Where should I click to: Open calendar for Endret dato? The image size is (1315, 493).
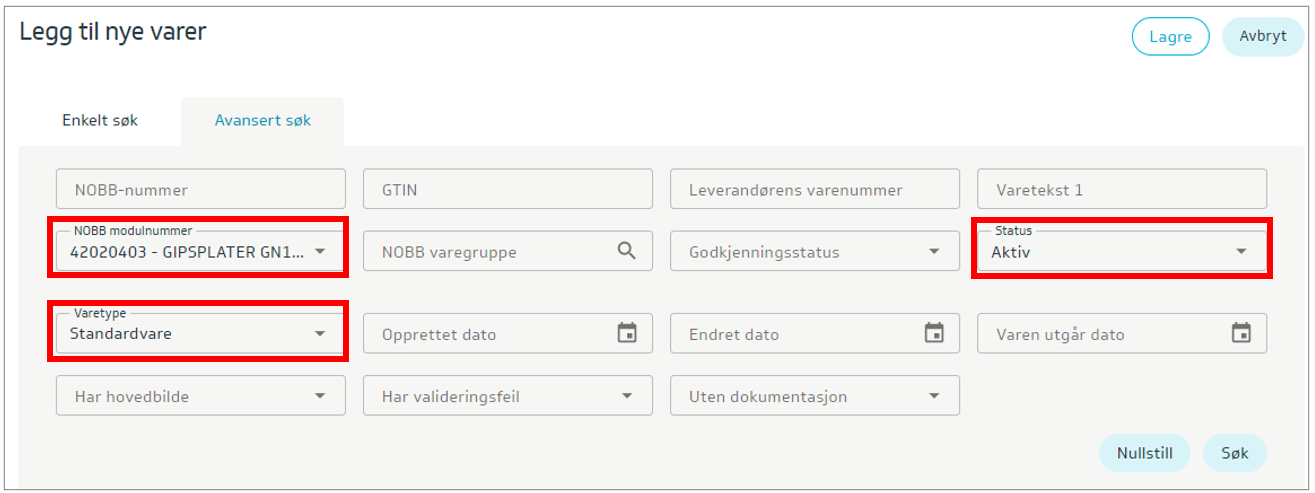934,333
